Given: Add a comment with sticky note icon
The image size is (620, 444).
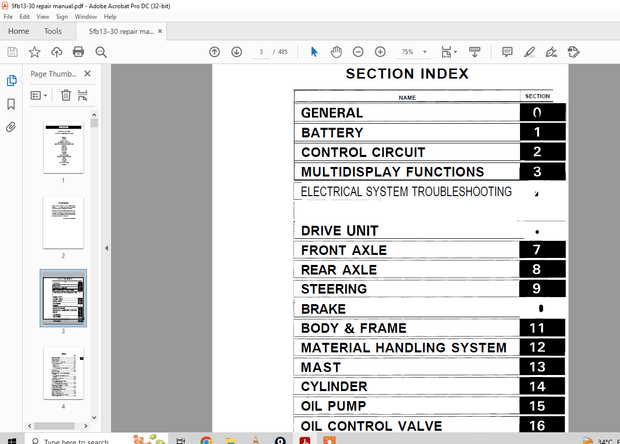Looking at the screenshot, I should tap(507, 52).
